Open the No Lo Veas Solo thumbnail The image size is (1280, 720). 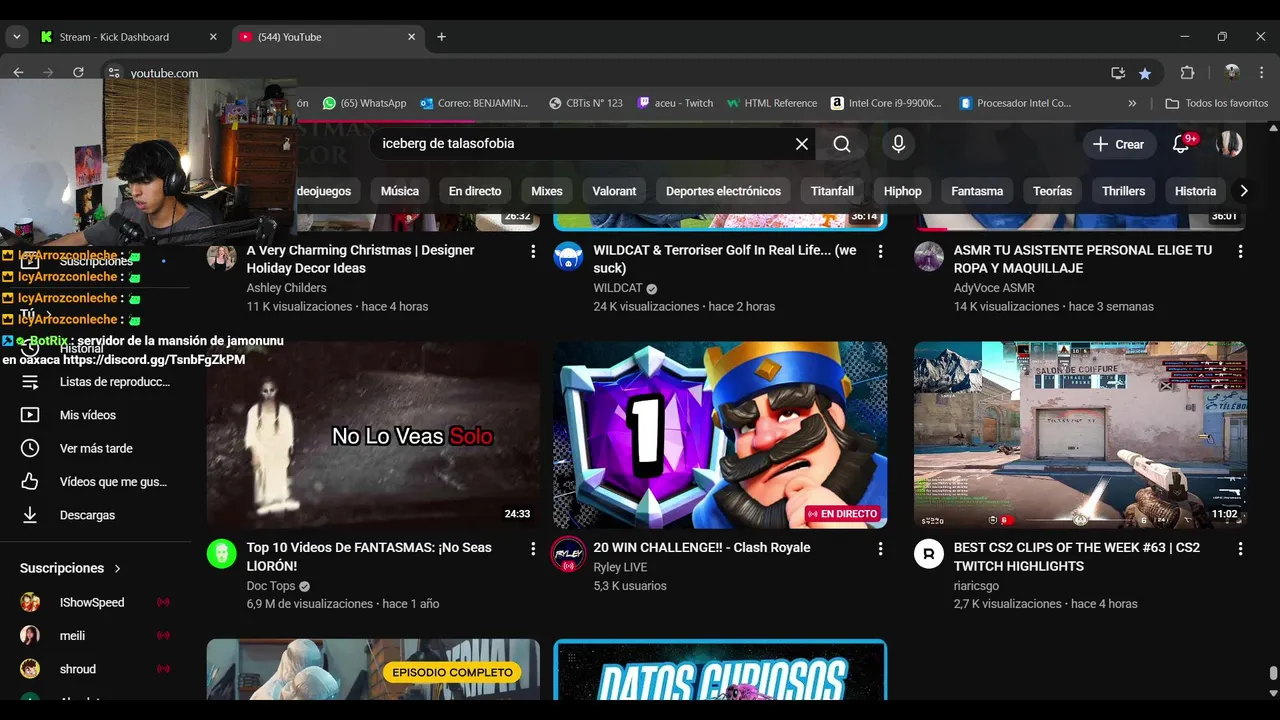[373, 435]
